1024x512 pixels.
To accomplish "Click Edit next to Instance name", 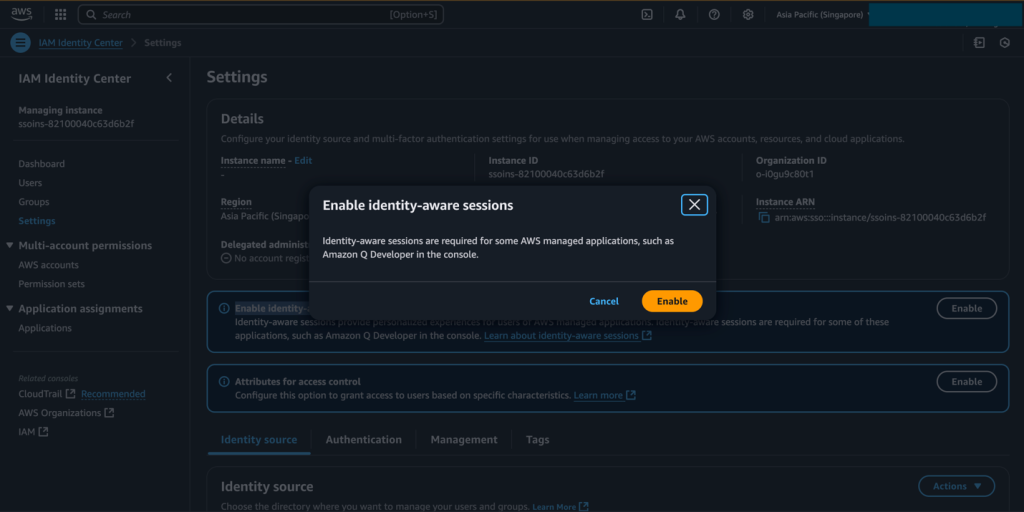I will [x=303, y=160].
